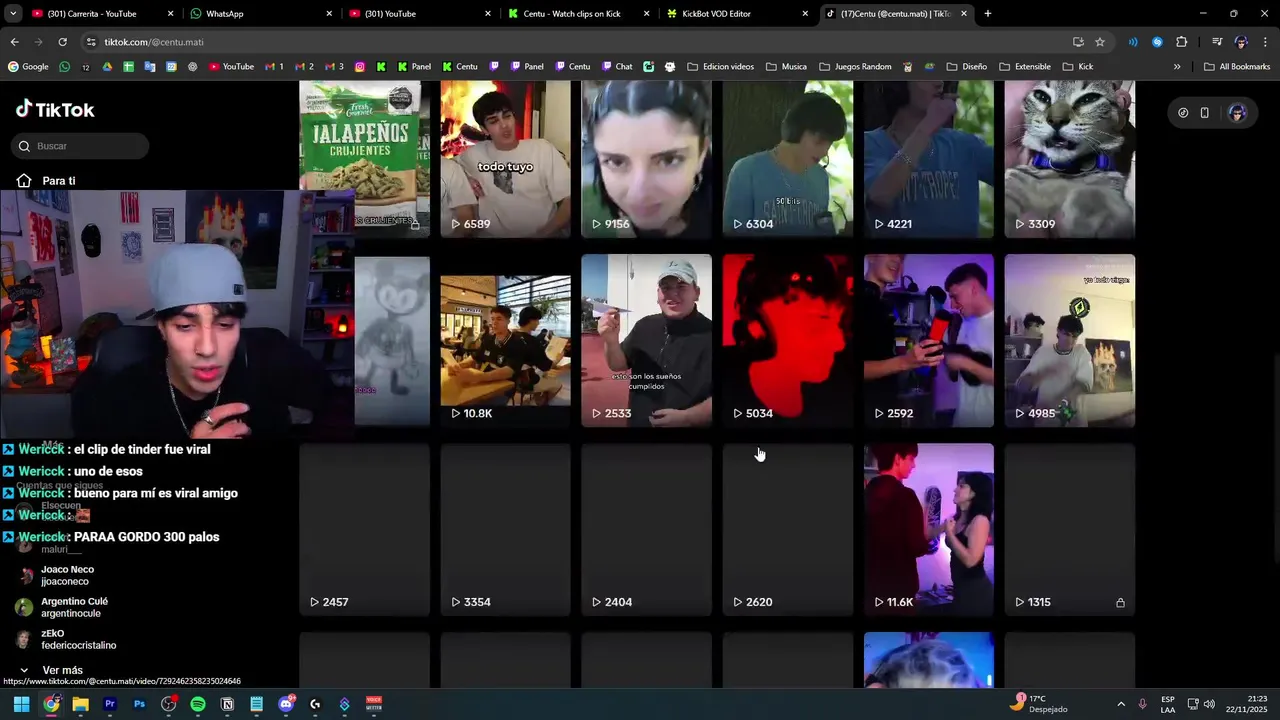Screen dimensions: 1280x720
Task: Open the Chrome extensions puzzle icon
Action: [1181, 42]
